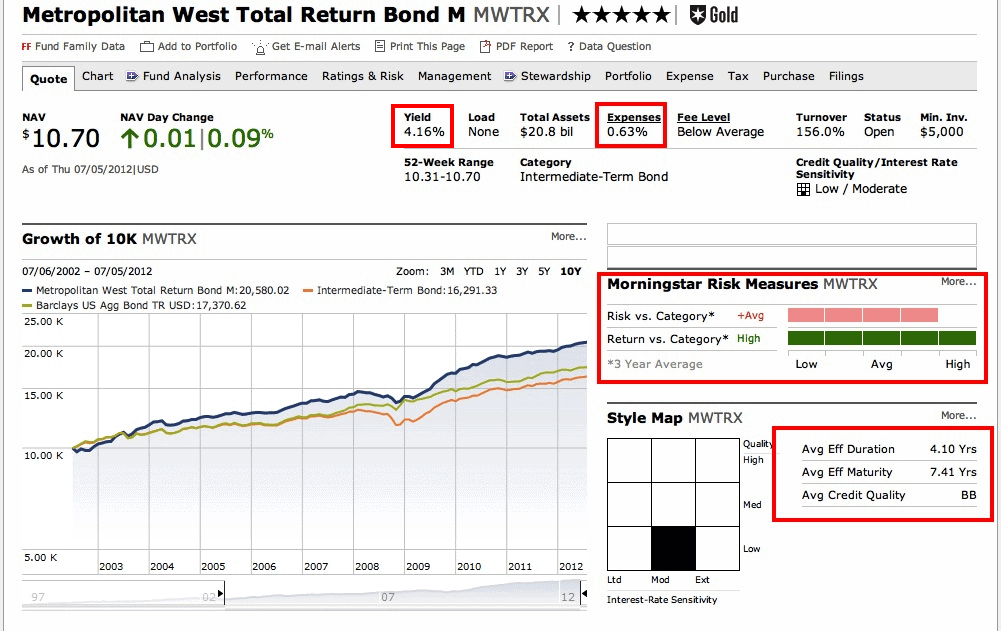Viewport: 1001px width, 631px height.
Task: Click left handle of chart range slider
Action: [x=220, y=594]
